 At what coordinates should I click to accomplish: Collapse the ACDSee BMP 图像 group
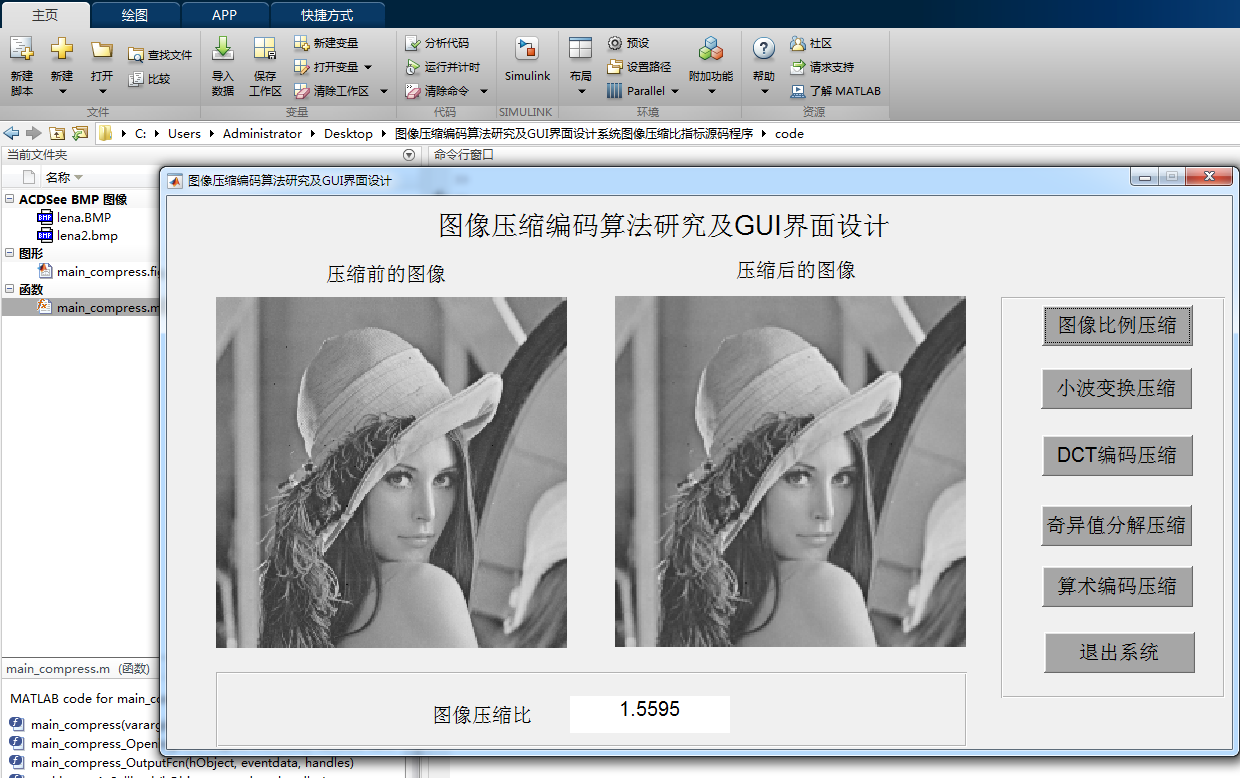[10, 199]
